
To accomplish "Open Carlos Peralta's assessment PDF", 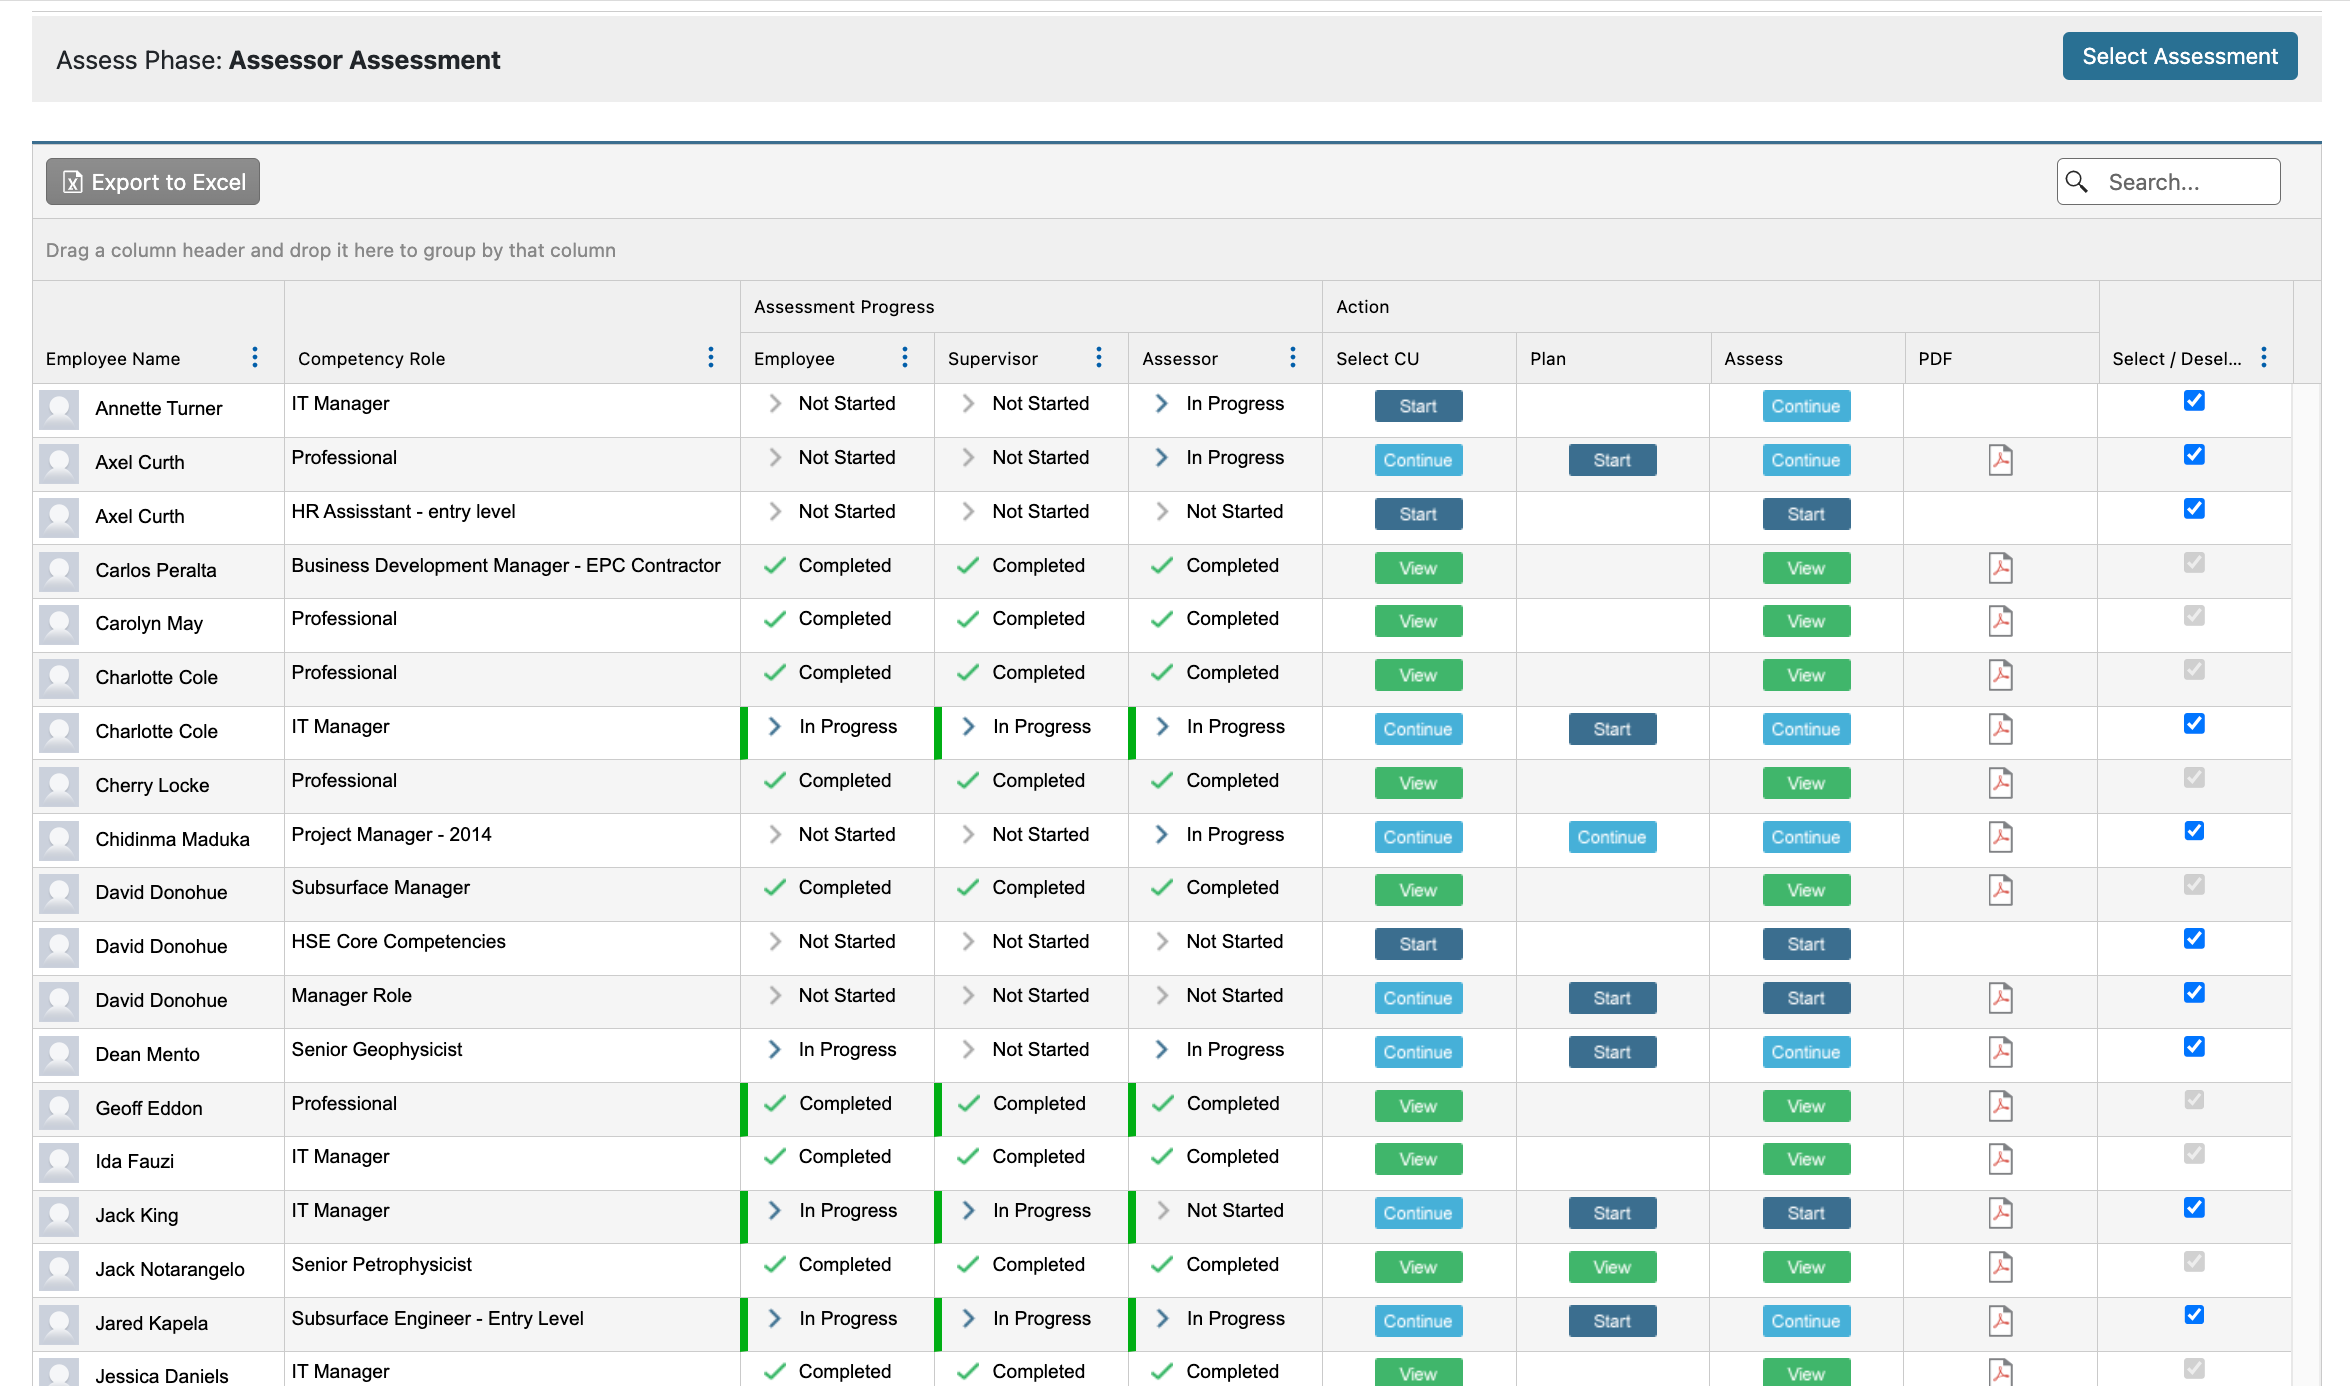I will pyautogui.click(x=2000, y=567).
